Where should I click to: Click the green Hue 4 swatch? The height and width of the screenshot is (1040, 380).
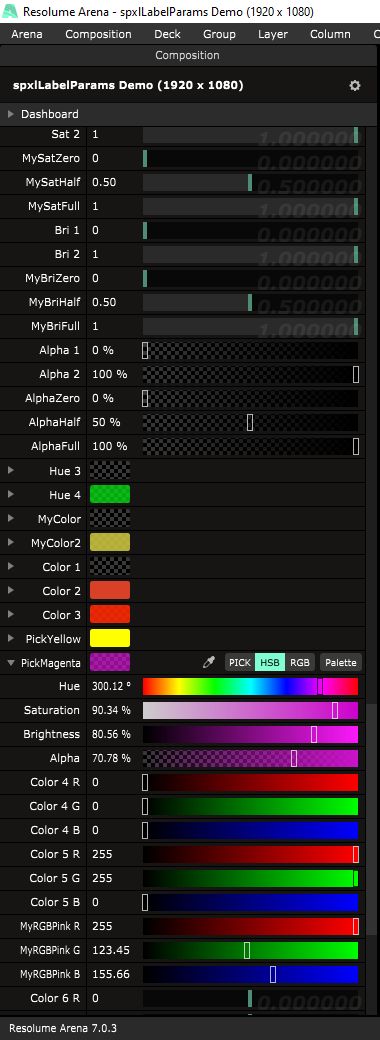(x=109, y=494)
